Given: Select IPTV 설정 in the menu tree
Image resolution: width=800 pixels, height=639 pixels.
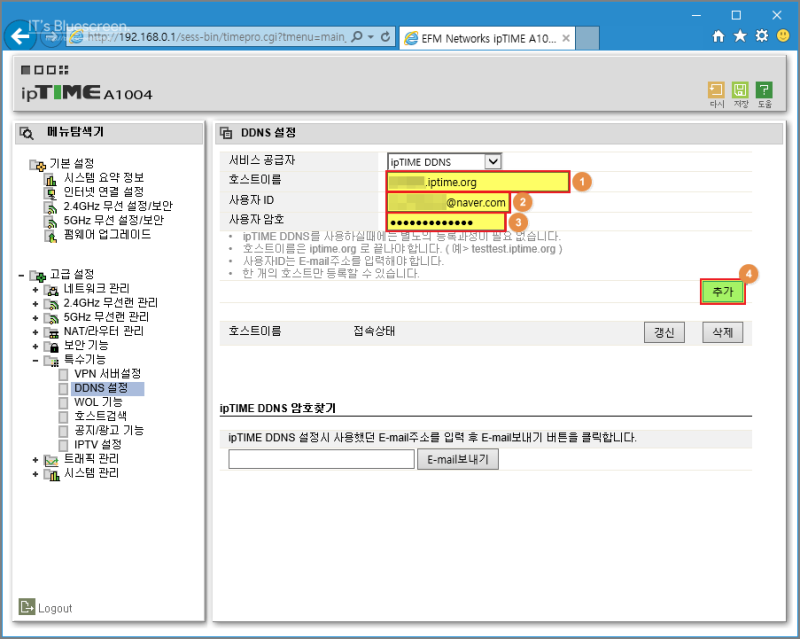Looking at the screenshot, I should [97, 445].
